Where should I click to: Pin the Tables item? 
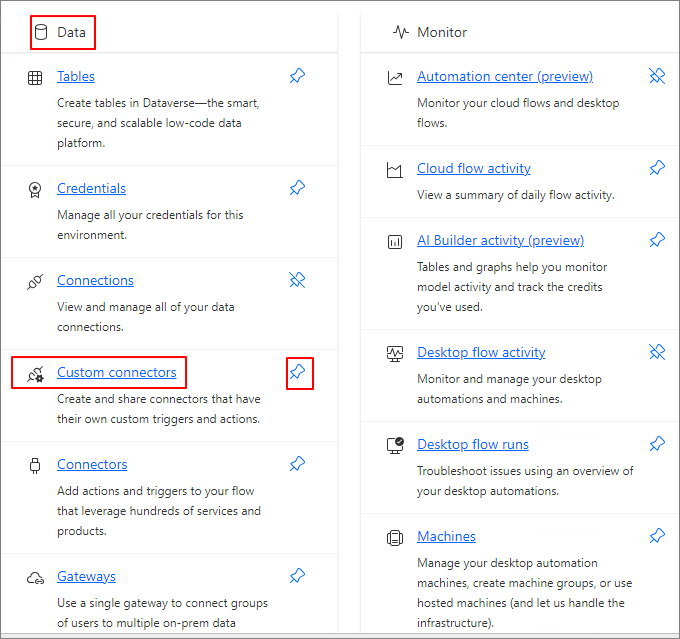tap(298, 76)
